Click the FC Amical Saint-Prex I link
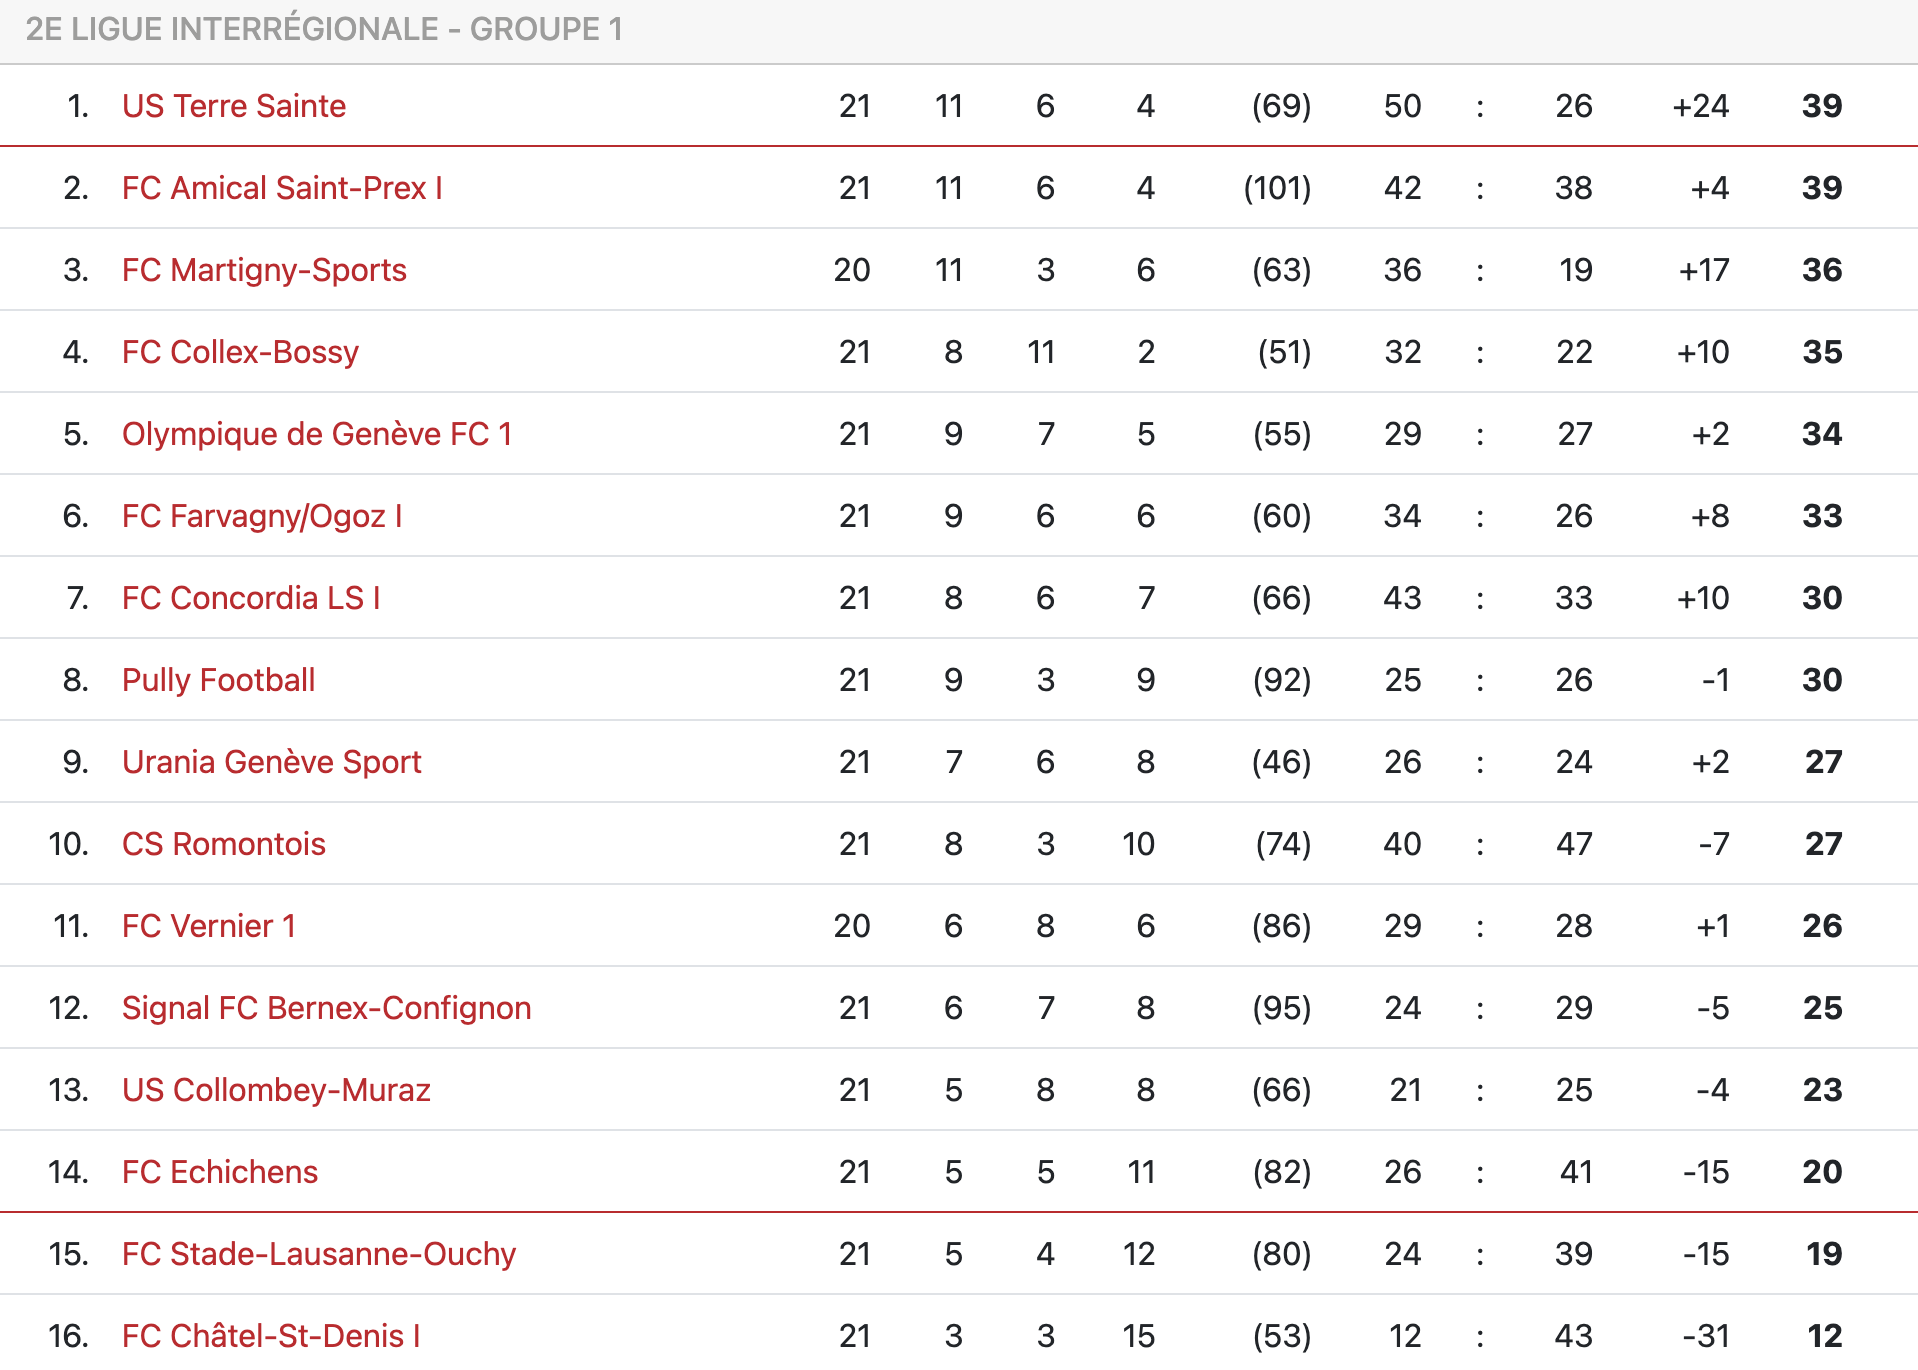 (x=281, y=188)
